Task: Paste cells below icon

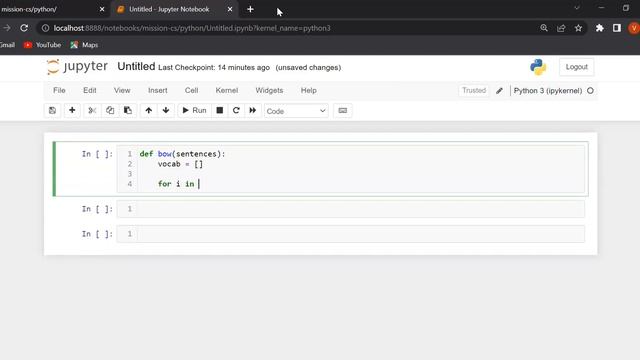Action: pos(128,111)
